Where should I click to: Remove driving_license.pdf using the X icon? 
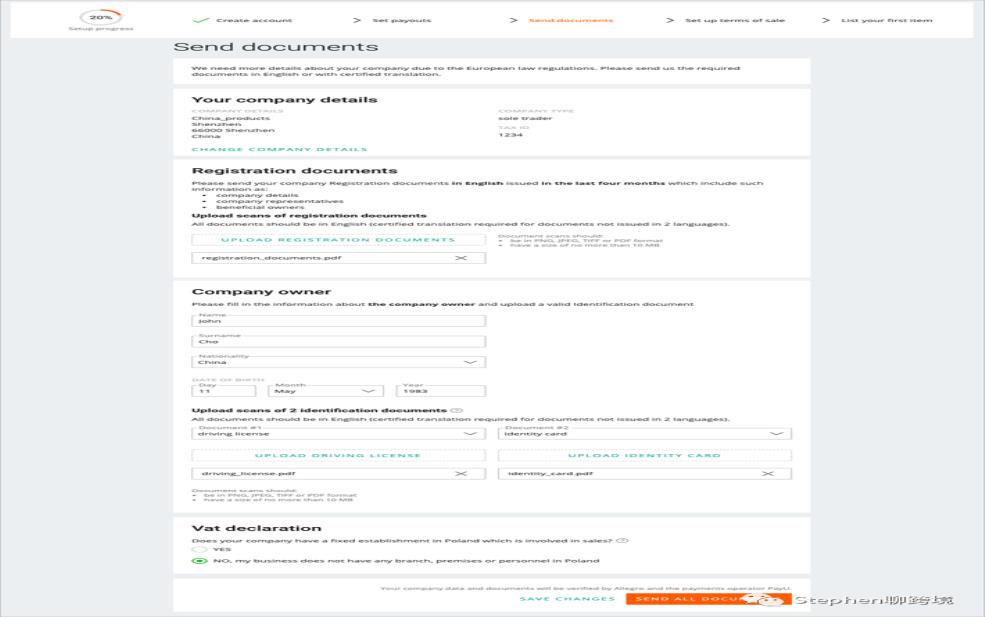pos(461,474)
